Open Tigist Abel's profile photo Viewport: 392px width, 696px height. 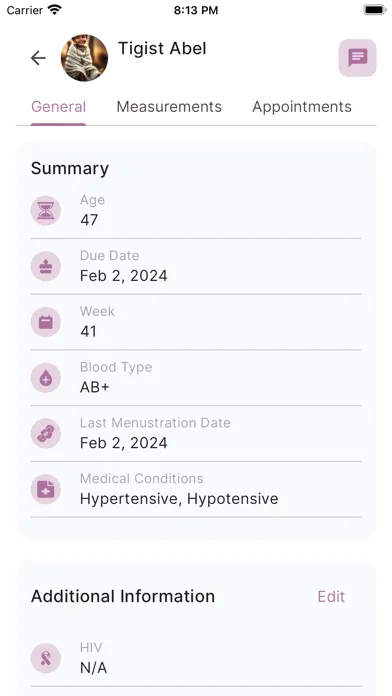[84, 58]
